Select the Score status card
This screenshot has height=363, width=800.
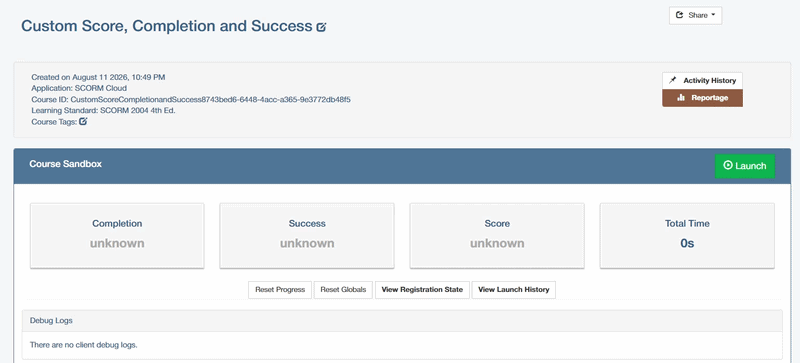(x=497, y=235)
